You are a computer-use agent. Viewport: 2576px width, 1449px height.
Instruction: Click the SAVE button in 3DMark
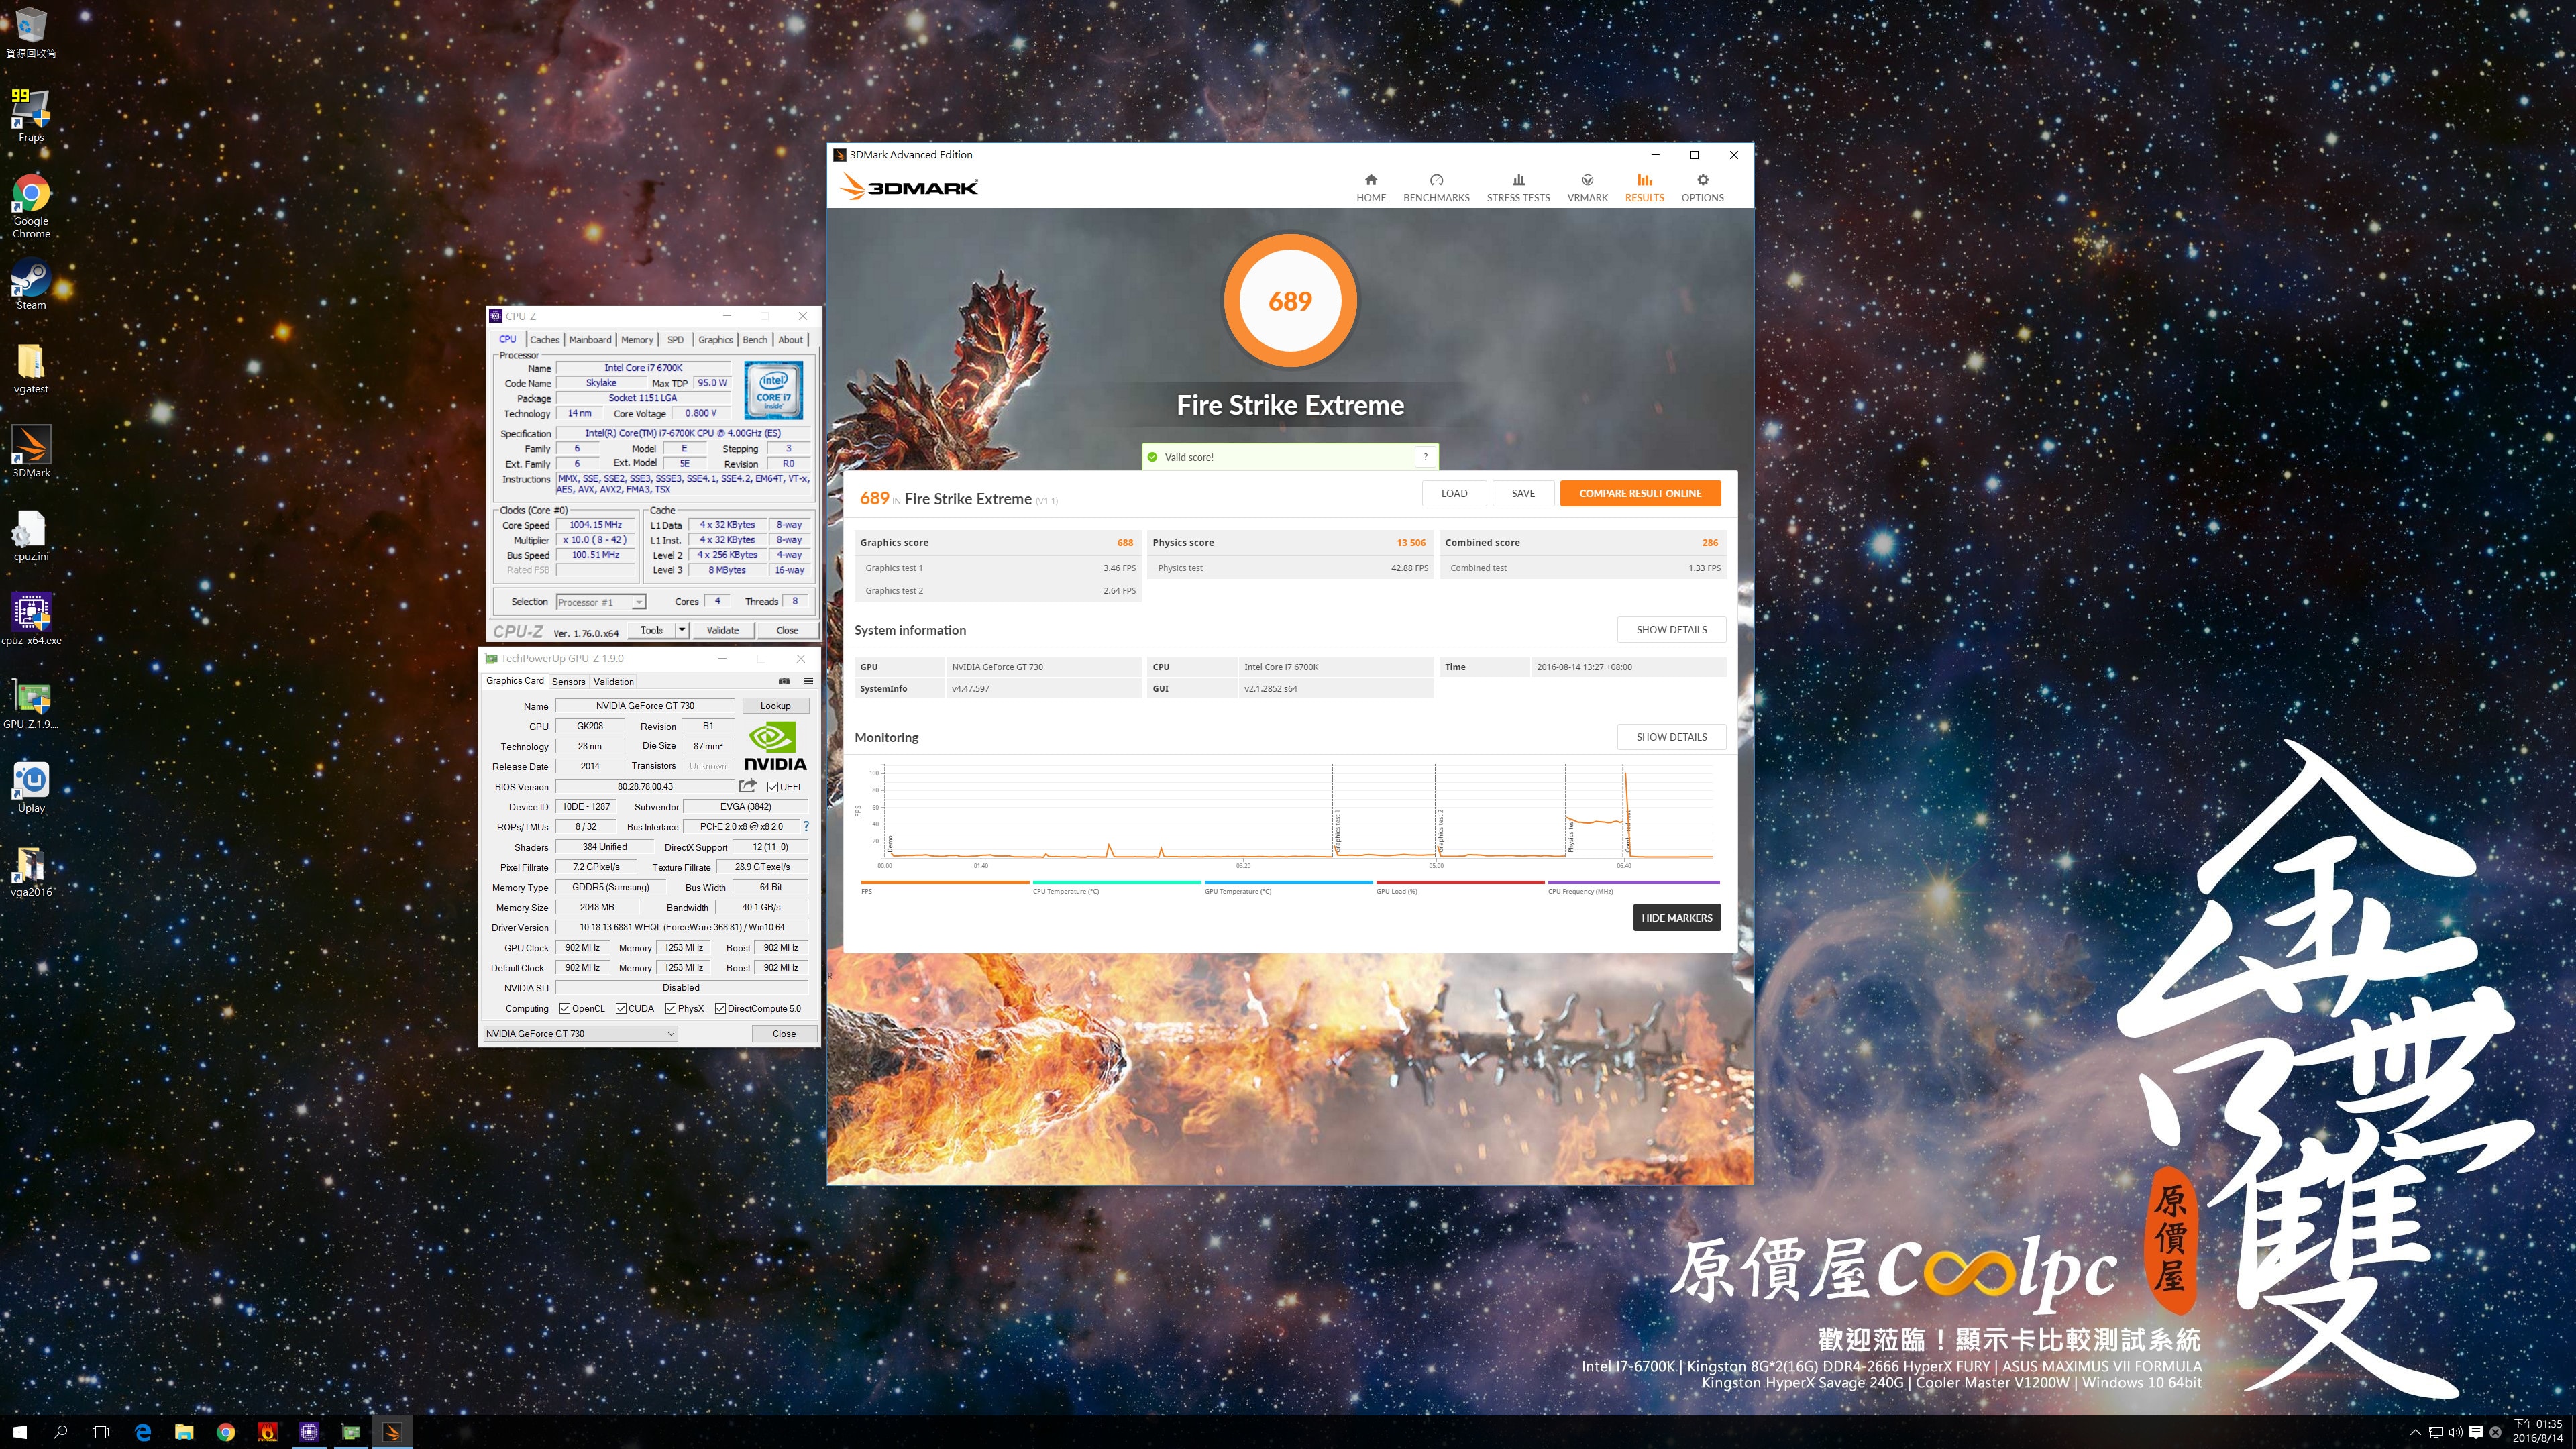[x=1523, y=493]
